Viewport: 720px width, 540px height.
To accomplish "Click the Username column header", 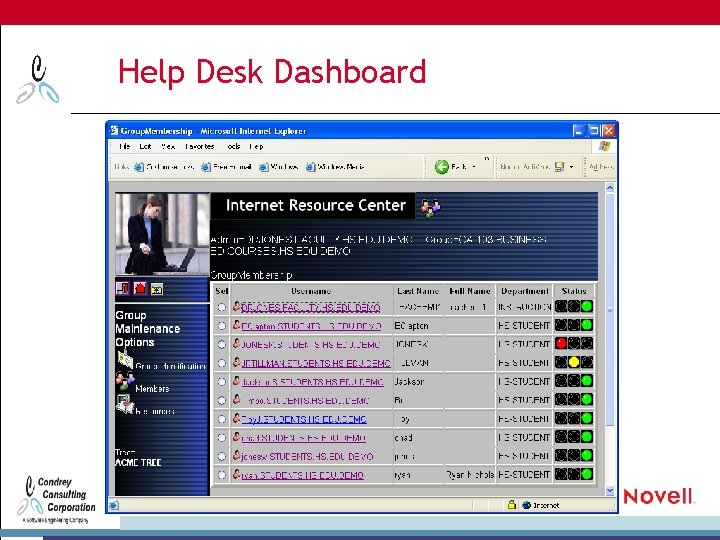I will [311, 291].
